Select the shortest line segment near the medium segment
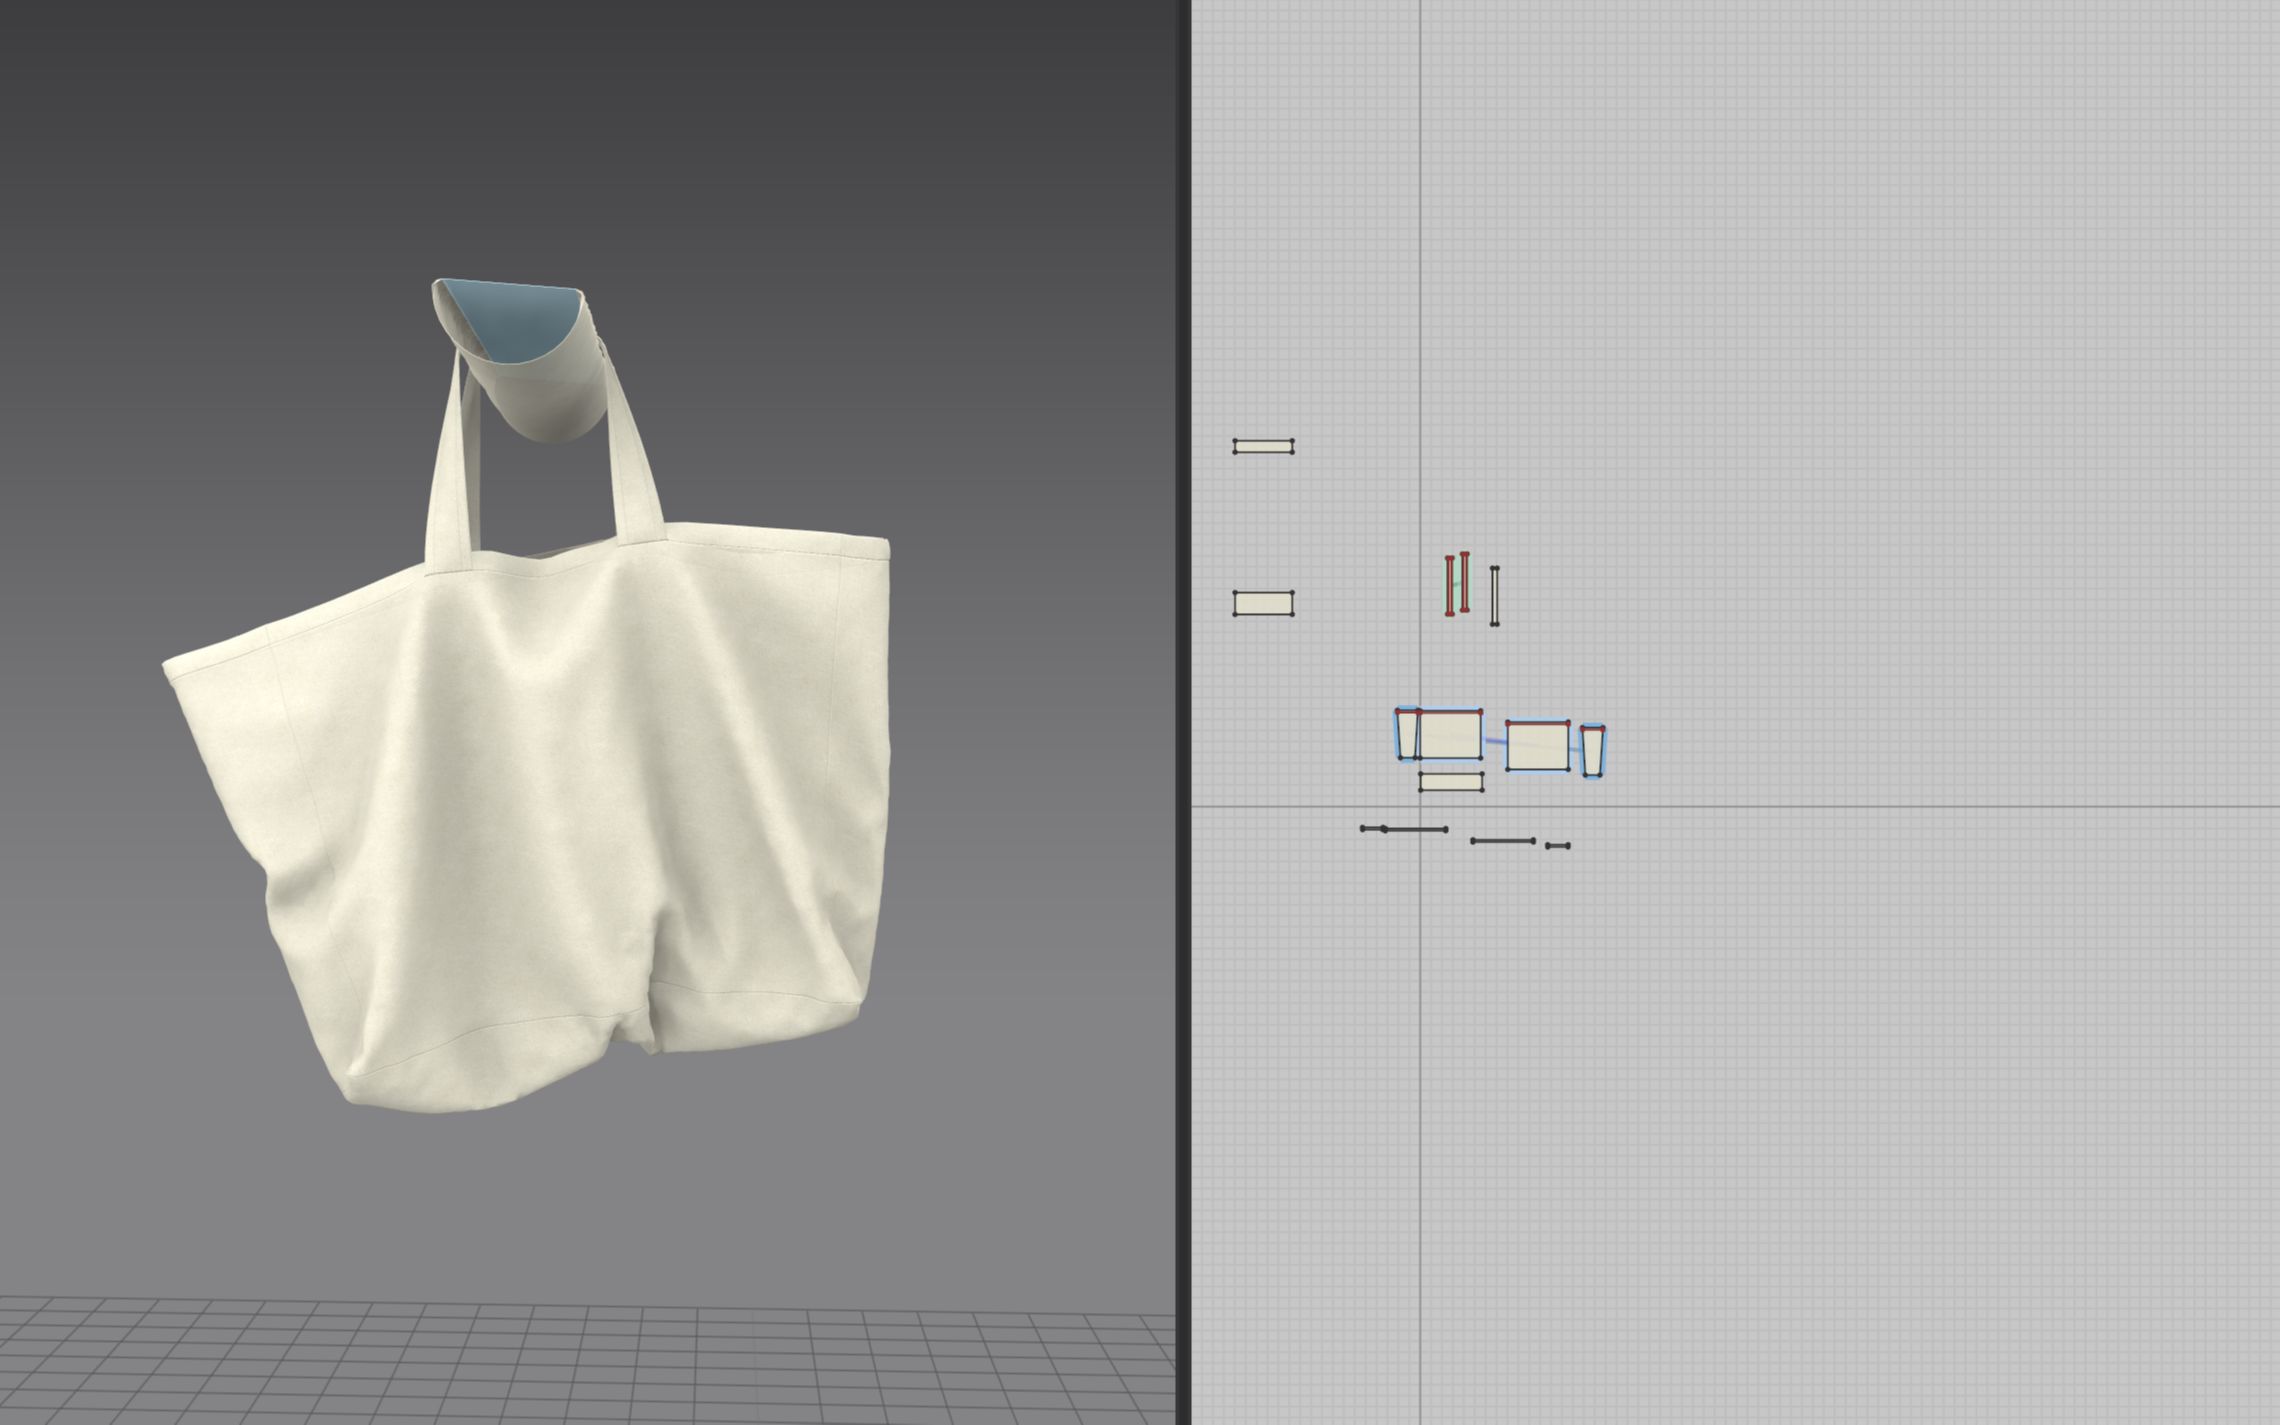 pyautogui.click(x=1557, y=846)
